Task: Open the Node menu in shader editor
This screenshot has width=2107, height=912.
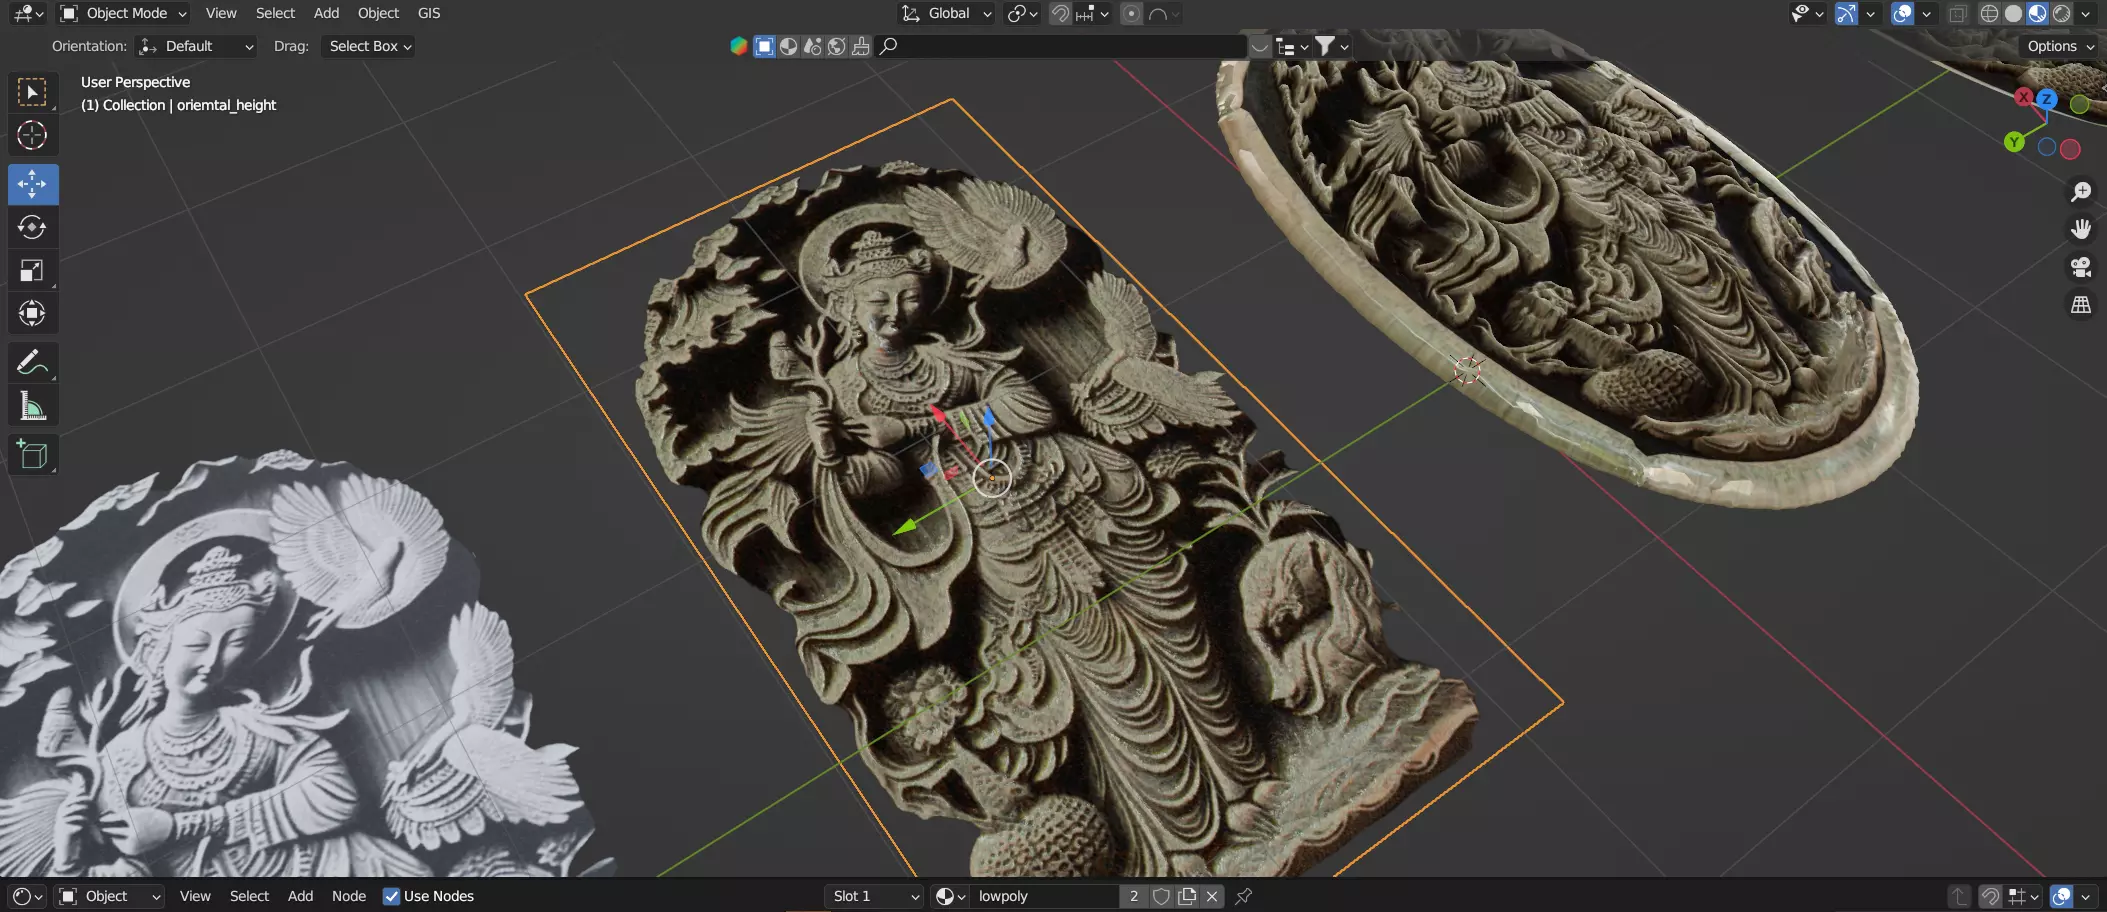Action: tap(349, 896)
